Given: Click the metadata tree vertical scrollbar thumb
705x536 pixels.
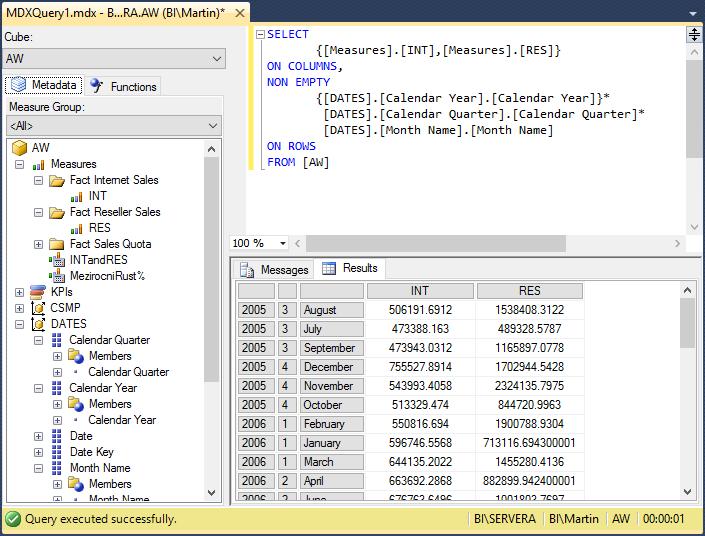Looking at the screenshot, I should (211, 269).
